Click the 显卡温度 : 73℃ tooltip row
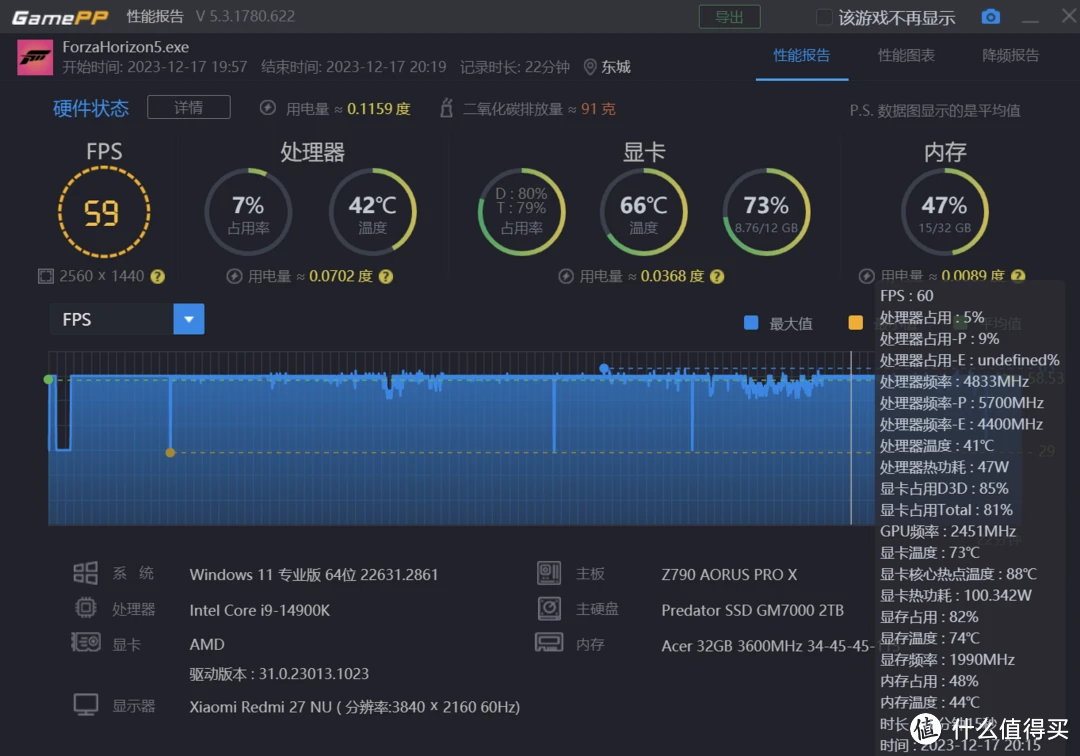Screen dimensions: 1080x756 pos(929,553)
